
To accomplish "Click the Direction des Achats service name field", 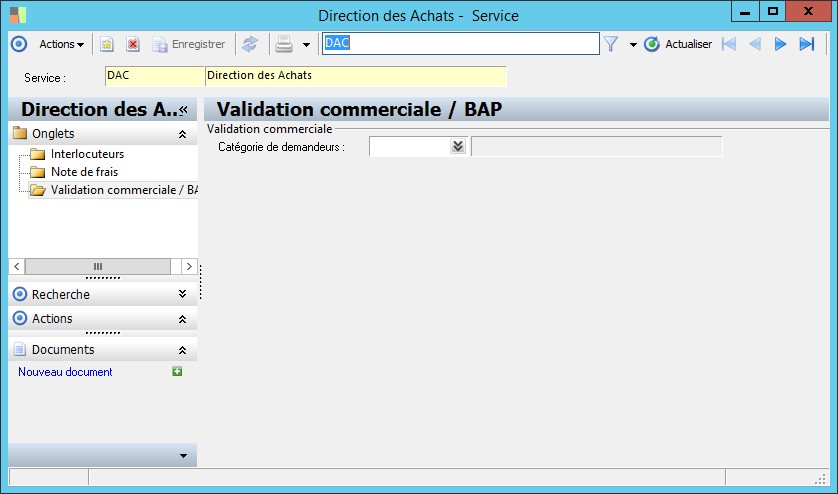I will [355, 76].
